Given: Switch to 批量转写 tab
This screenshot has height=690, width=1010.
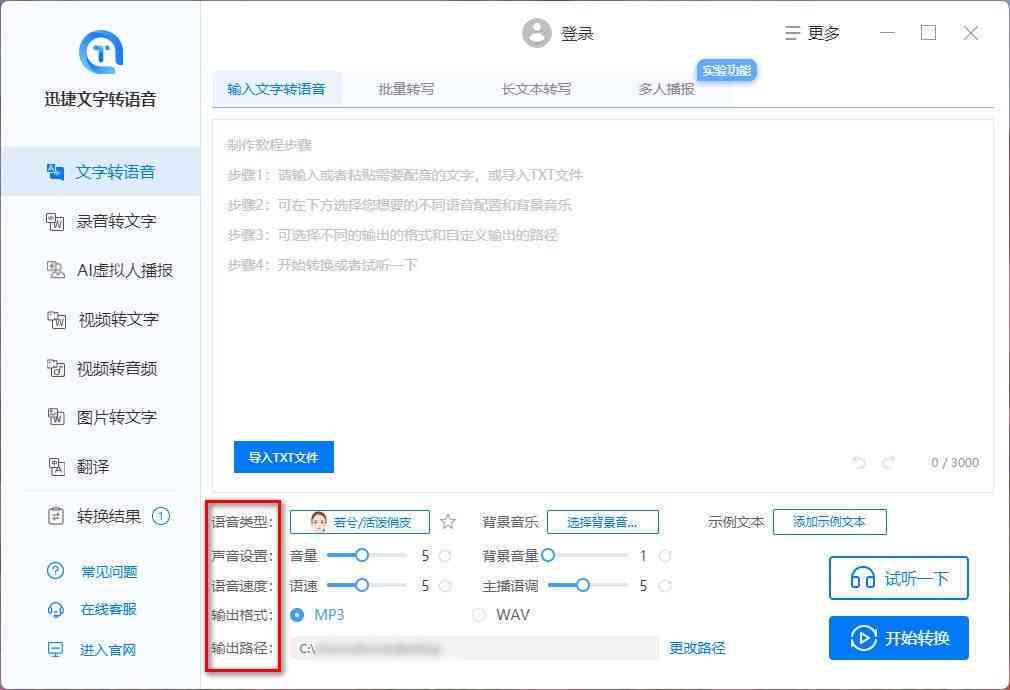Looking at the screenshot, I should coord(406,89).
